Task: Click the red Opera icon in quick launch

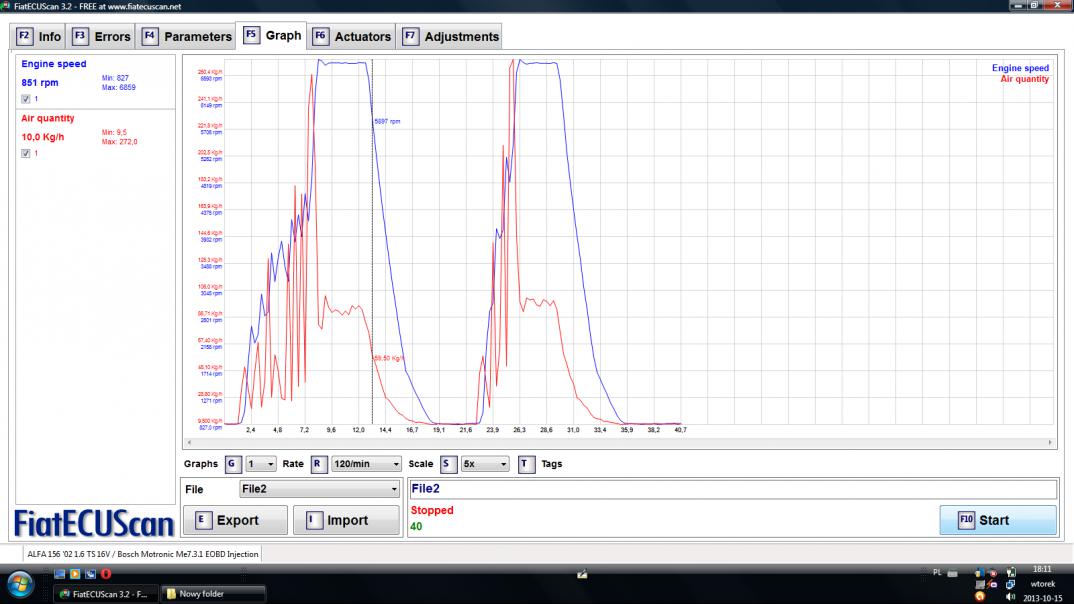Action: 105,574
